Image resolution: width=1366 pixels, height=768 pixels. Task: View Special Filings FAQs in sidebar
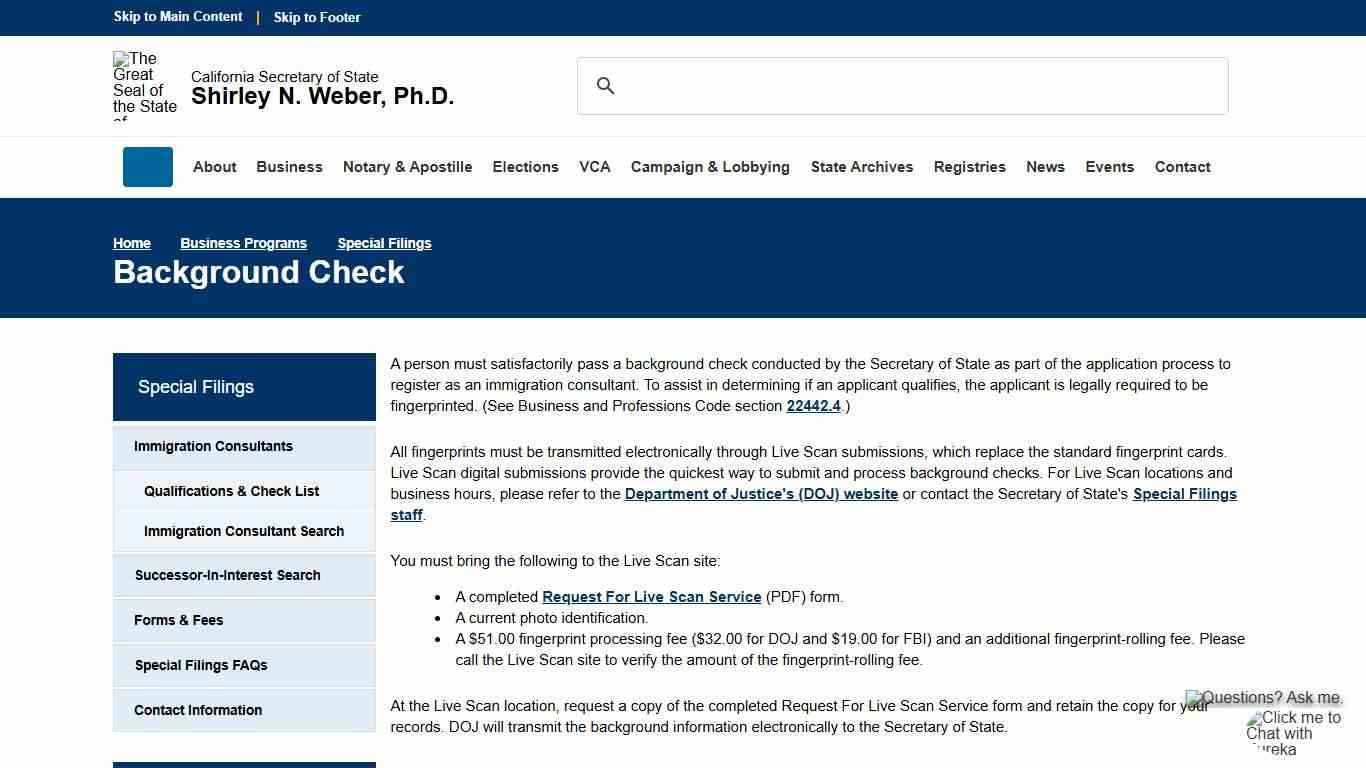201,665
